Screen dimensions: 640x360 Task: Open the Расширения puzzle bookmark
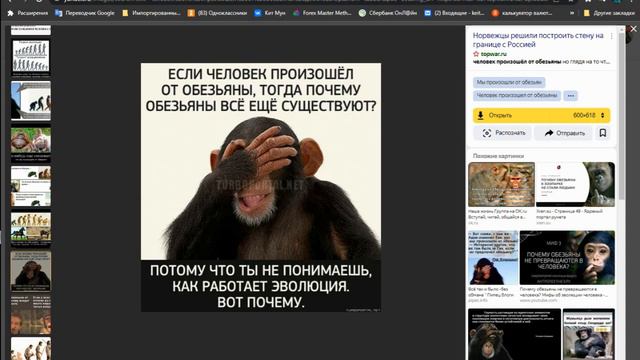tap(28, 13)
